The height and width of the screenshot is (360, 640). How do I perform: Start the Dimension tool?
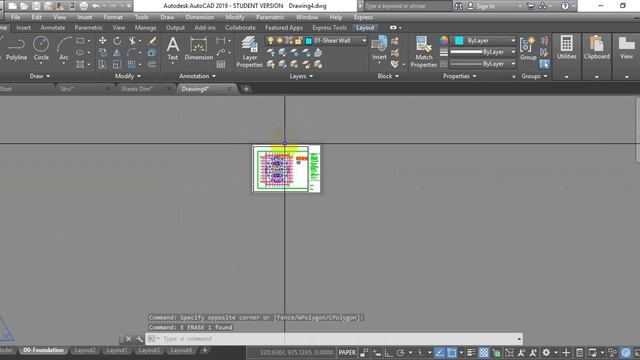[198, 48]
